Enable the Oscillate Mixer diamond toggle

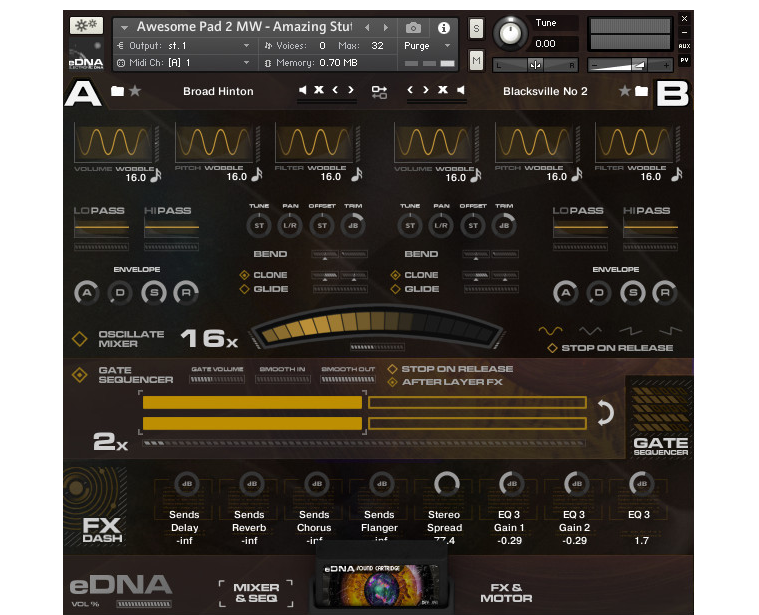(79, 339)
